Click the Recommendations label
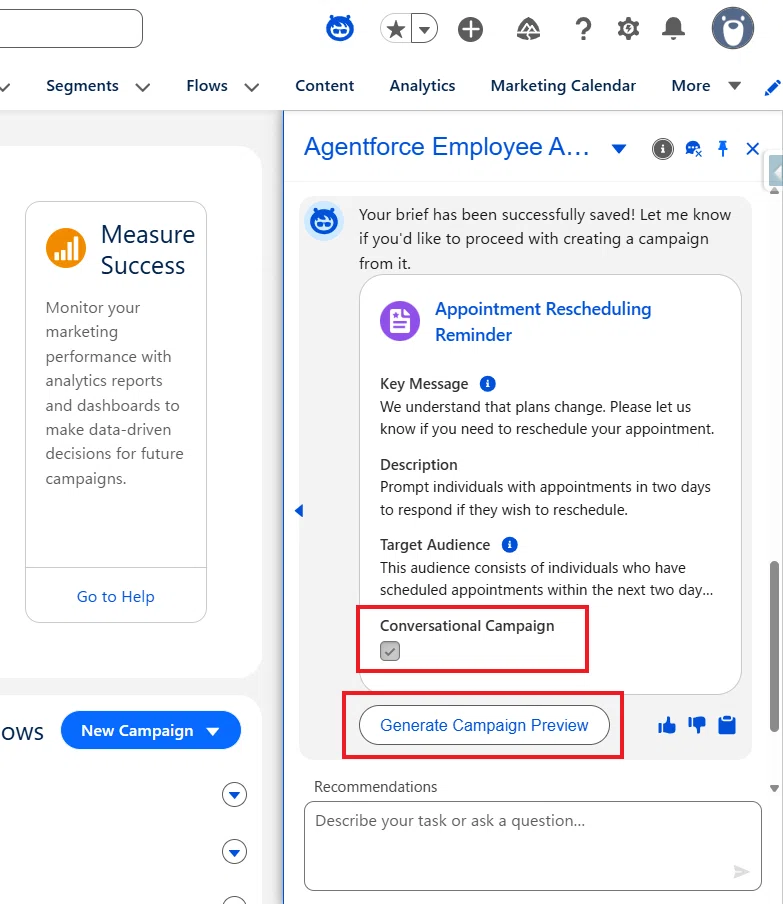This screenshot has height=904, width=783. pos(375,786)
